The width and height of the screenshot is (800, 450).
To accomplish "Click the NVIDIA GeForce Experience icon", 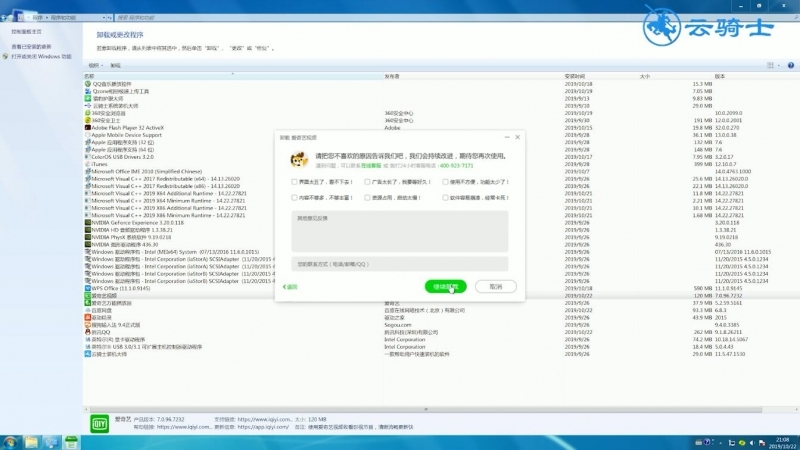I will pyautogui.click(x=88, y=222).
